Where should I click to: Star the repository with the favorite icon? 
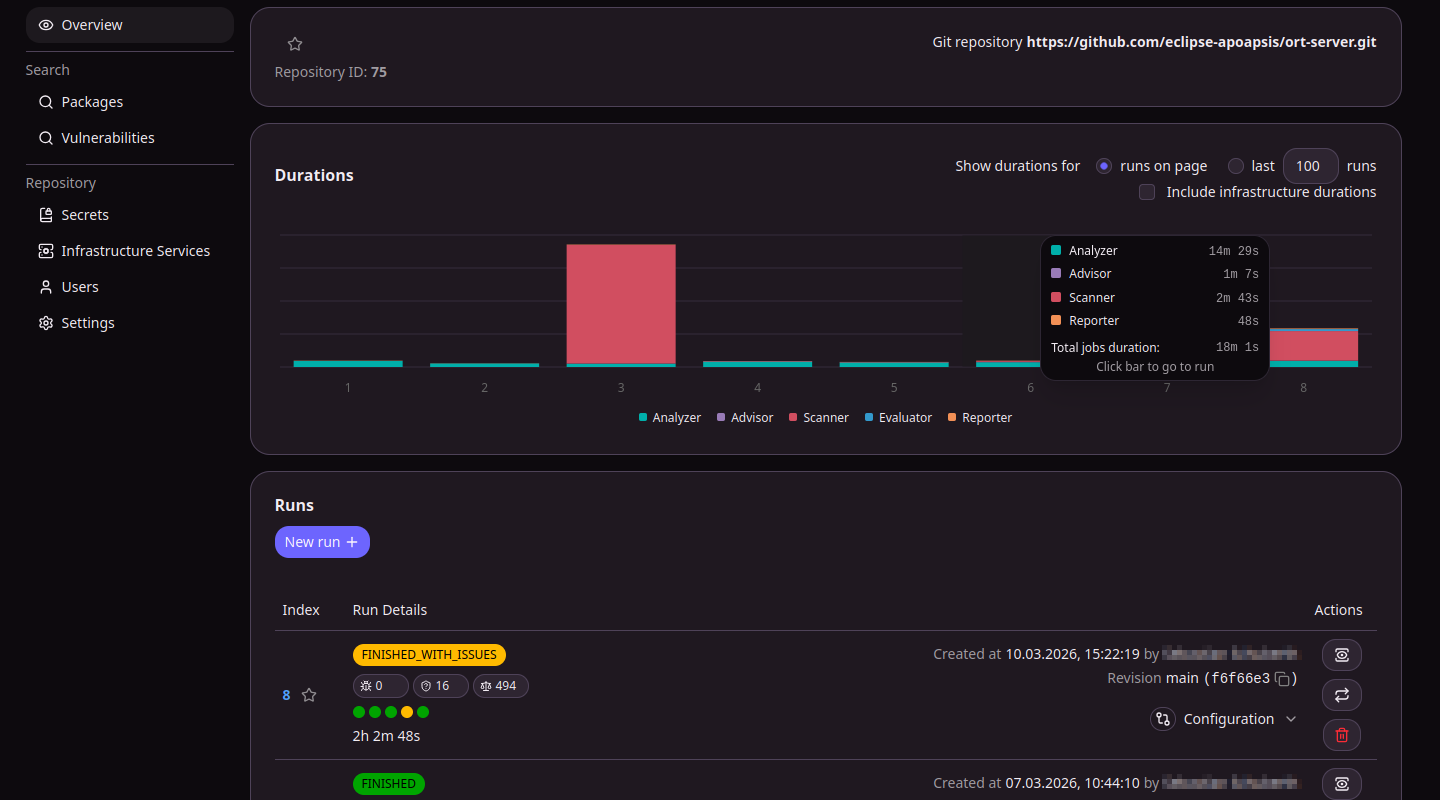pyautogui.click(x=295, y=44)
